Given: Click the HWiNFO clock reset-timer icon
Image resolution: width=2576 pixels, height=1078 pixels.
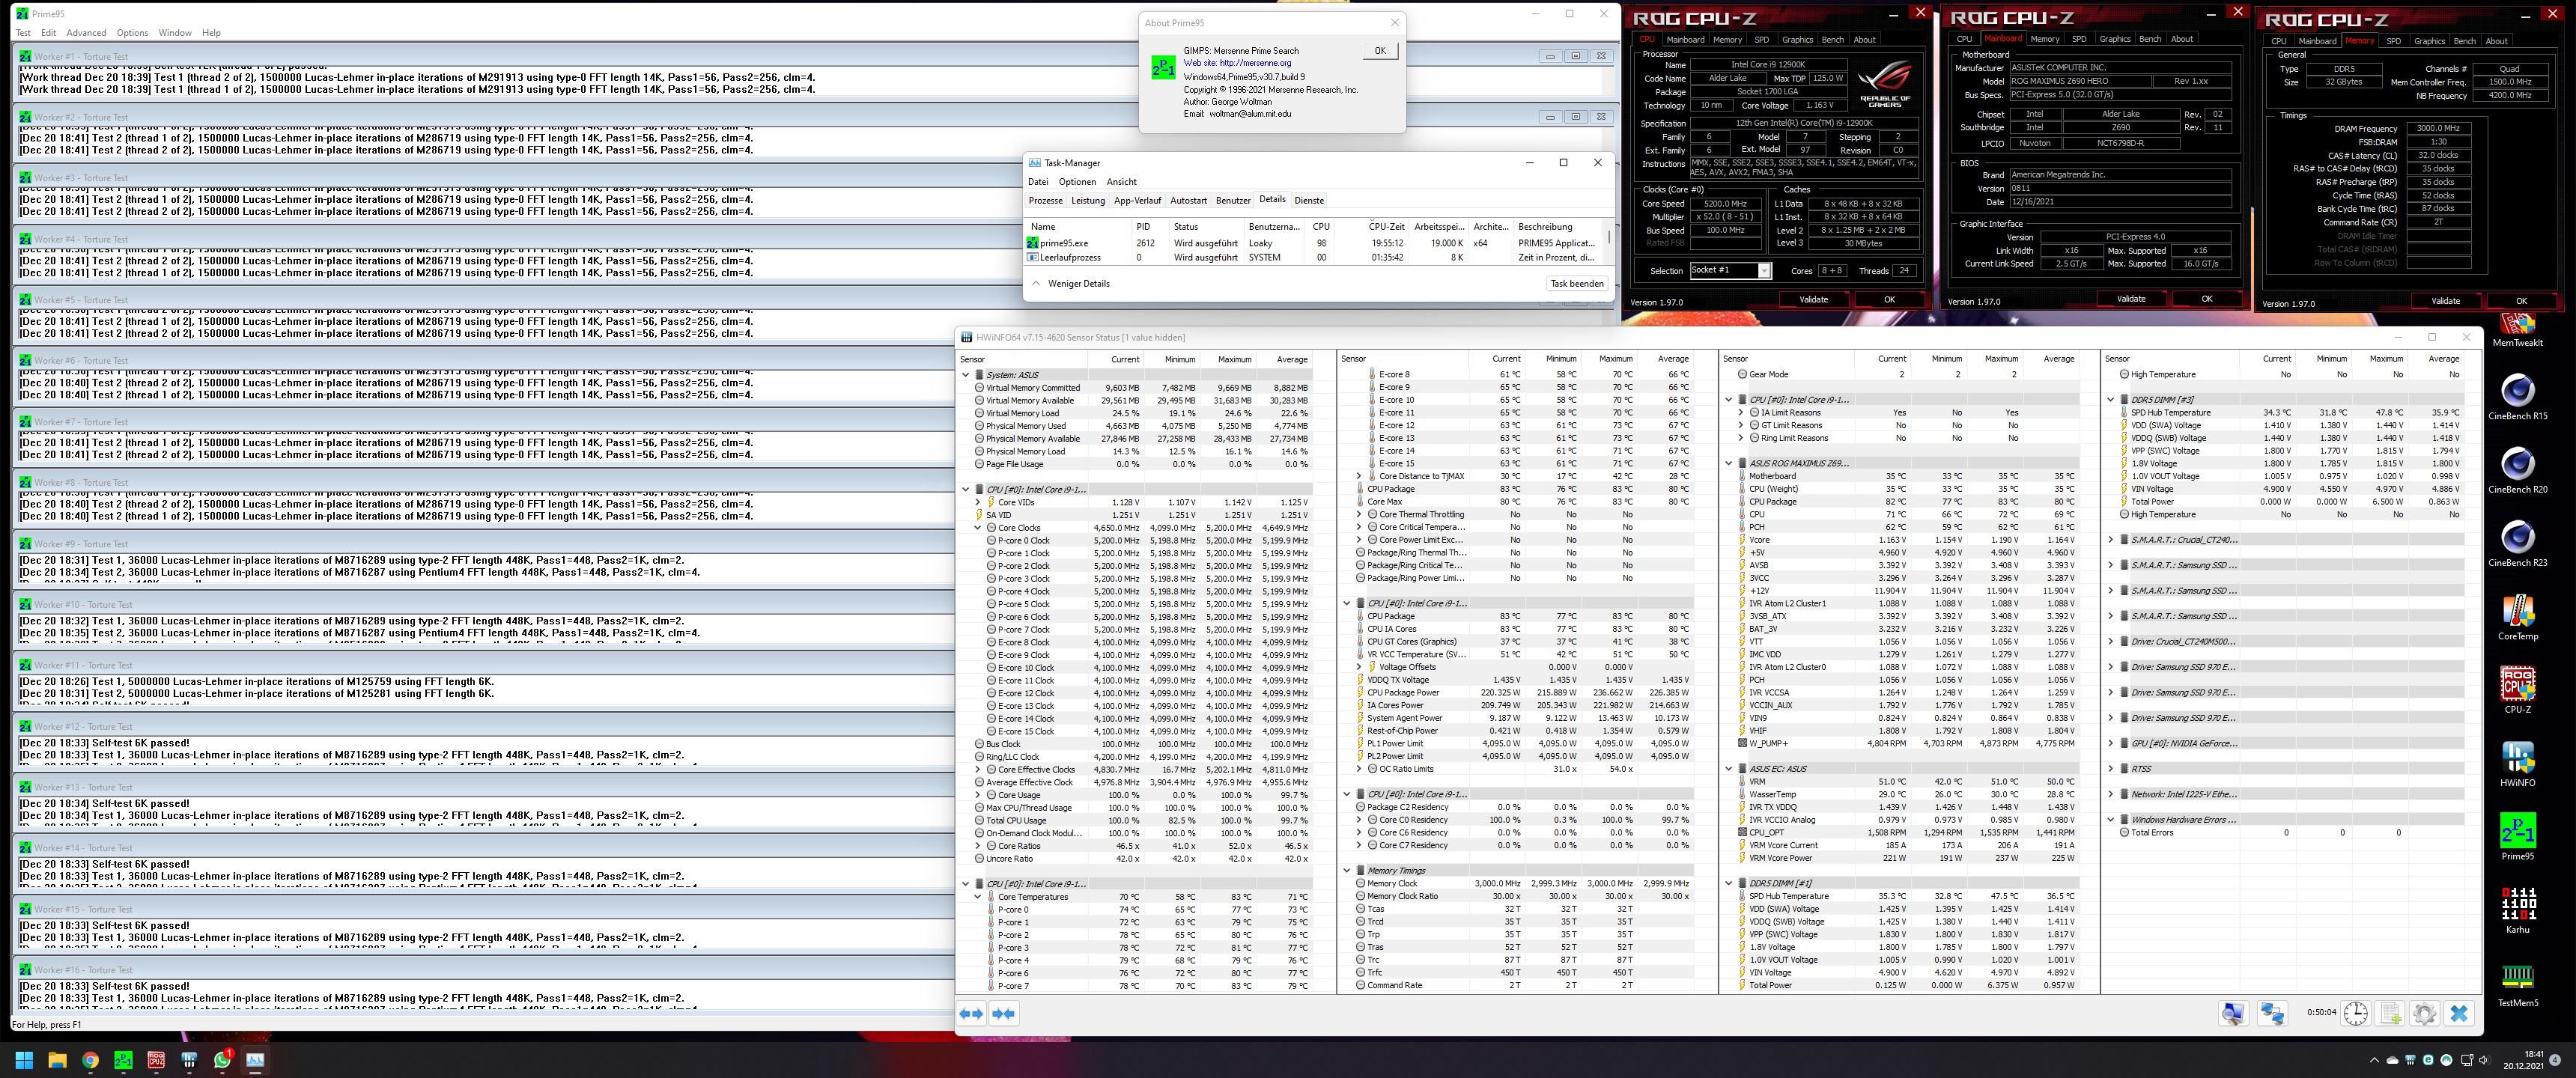Looking at the screenshot, I should tap(2356, 1014).
